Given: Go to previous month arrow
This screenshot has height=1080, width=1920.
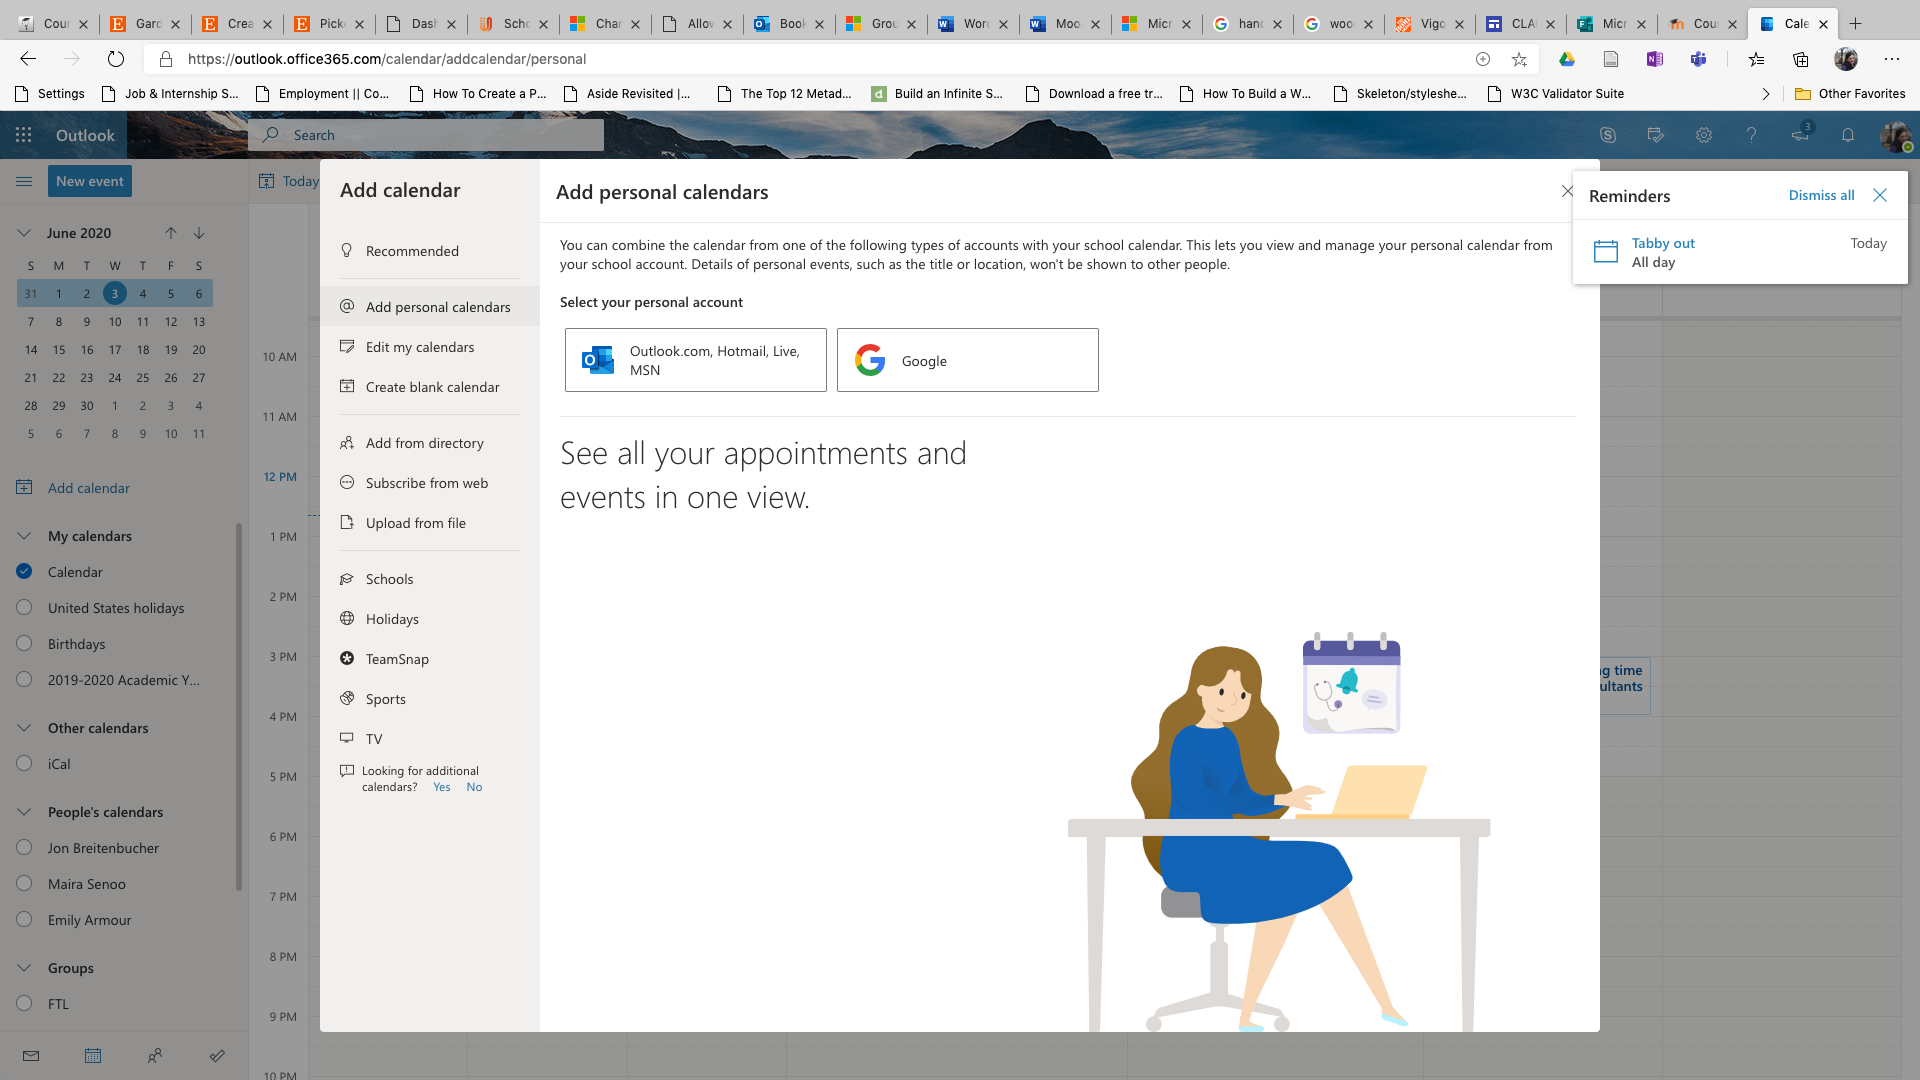Looking at the screenshot, I should [x=171, y=233].
